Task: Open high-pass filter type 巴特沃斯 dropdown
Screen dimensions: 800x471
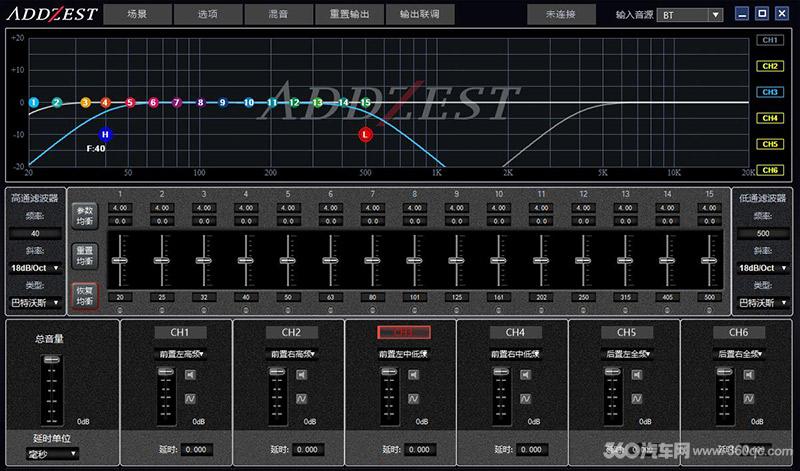Action: point(35,303)
